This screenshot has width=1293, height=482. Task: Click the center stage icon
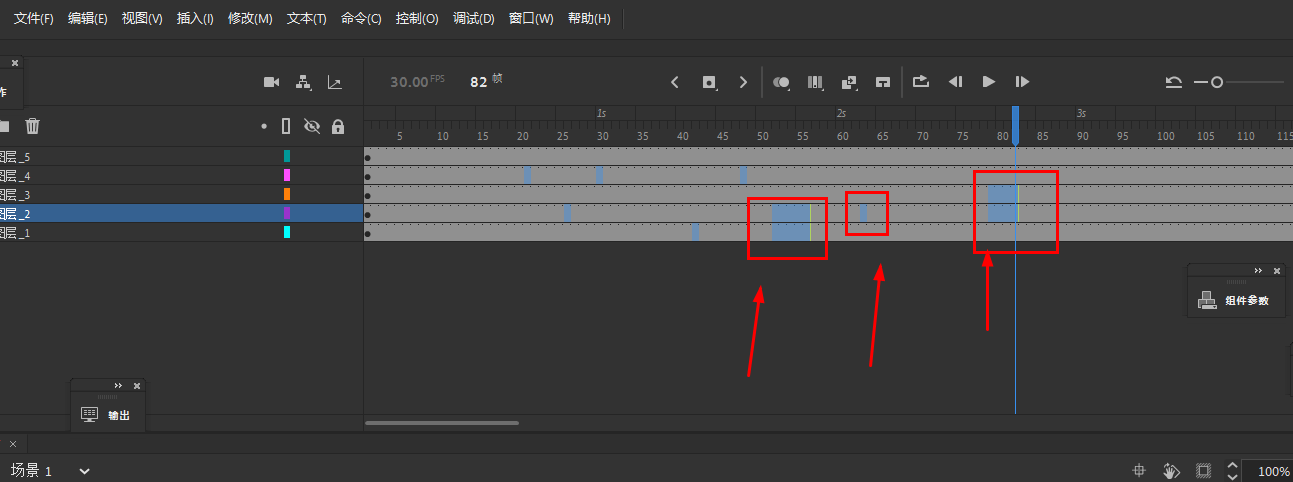[1138, 471]
